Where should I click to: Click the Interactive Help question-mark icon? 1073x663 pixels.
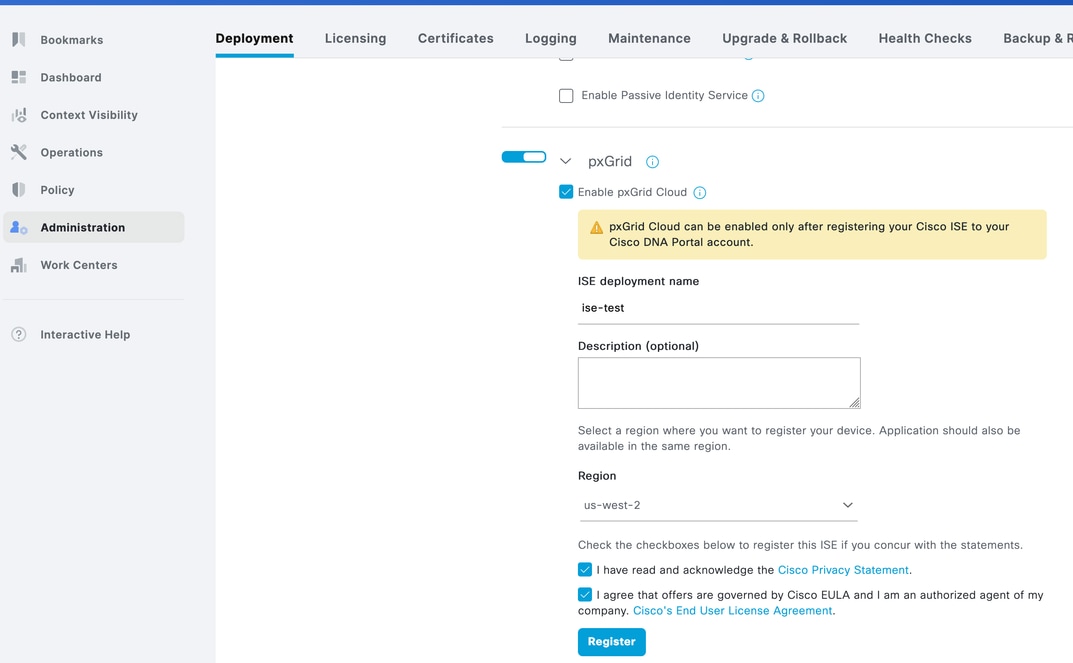[18, 335]
